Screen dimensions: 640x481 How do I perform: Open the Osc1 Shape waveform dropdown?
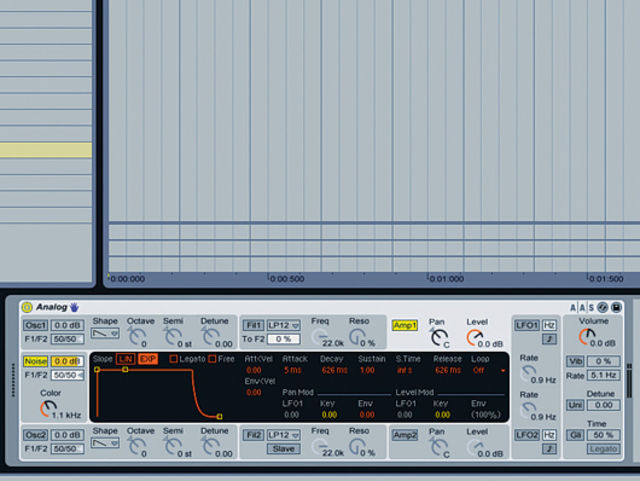coord(105,333)
